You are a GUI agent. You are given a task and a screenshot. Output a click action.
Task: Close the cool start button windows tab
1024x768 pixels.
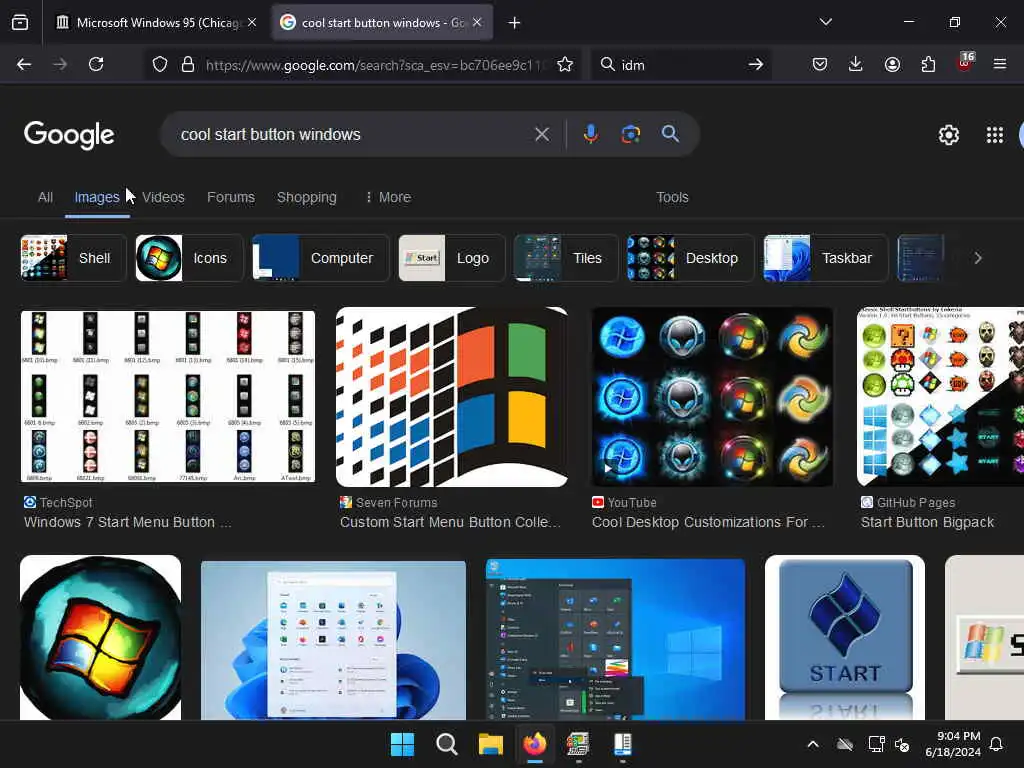[477, 22]
